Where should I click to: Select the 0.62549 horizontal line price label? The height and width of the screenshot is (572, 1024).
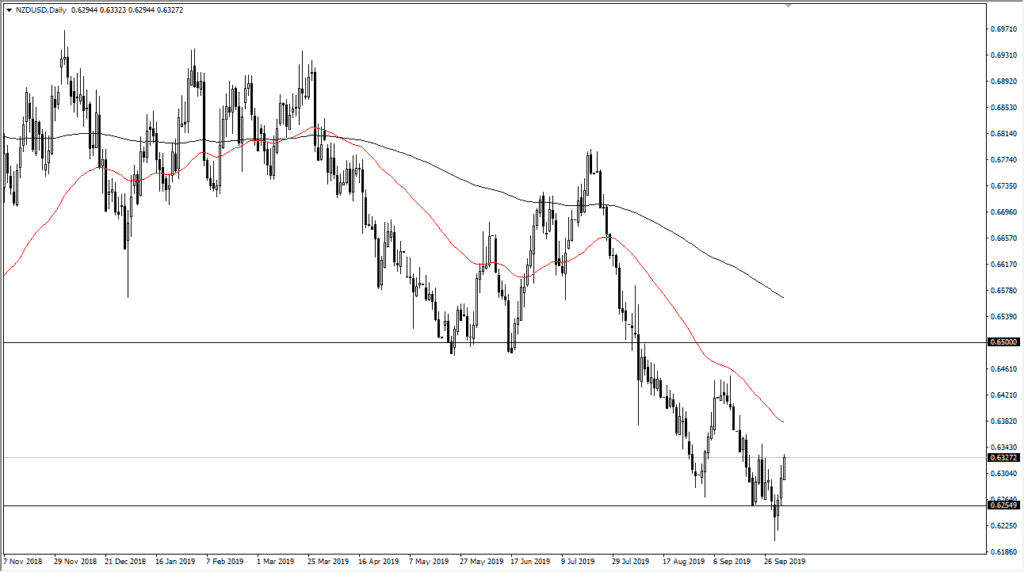(1004, 506)
